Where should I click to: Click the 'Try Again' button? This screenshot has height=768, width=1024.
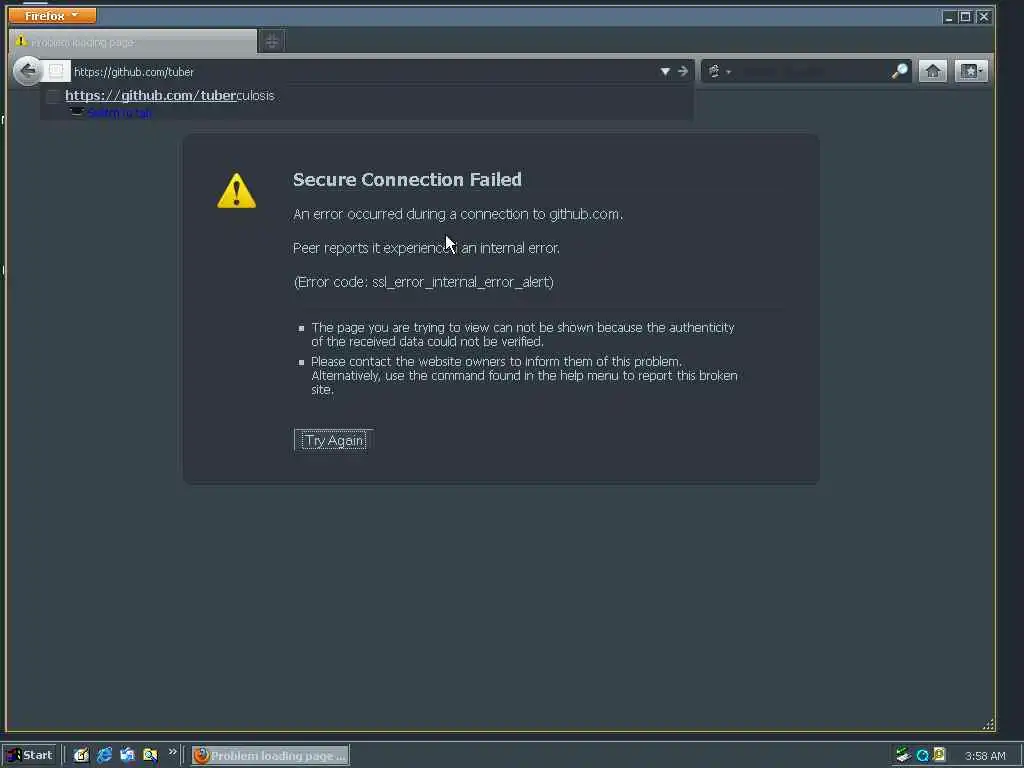click(333, 441)
